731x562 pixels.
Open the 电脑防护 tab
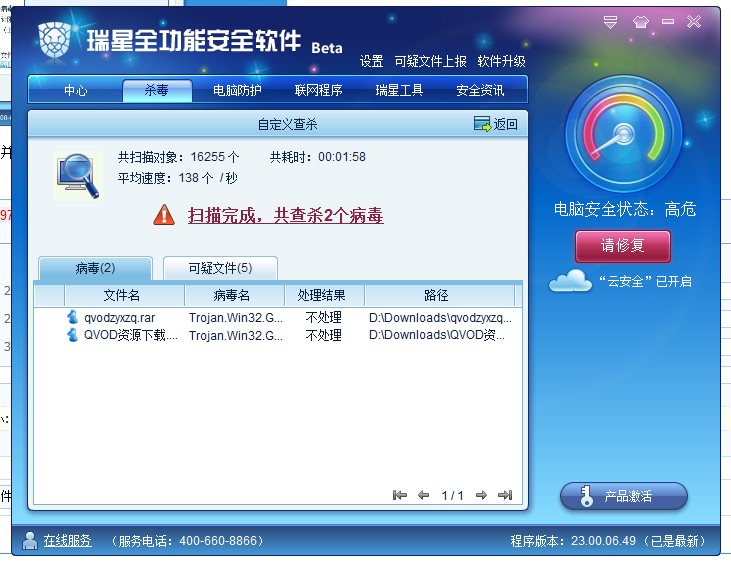click(x=237, y=90)
